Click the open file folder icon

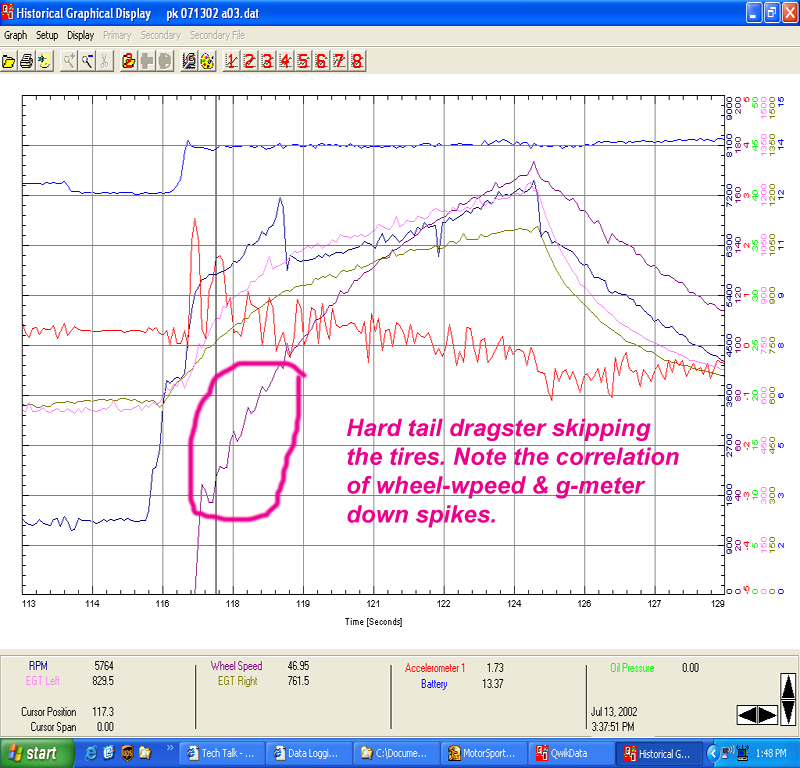10,61
